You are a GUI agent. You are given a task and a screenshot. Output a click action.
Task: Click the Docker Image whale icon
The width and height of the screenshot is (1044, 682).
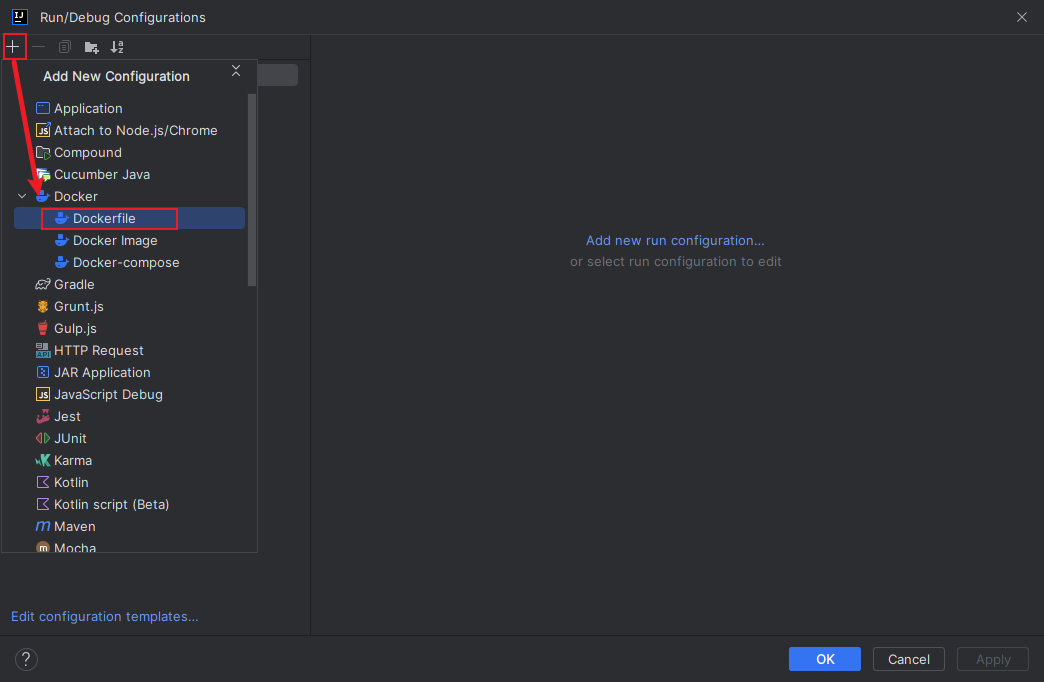click(x=61, y=240)
